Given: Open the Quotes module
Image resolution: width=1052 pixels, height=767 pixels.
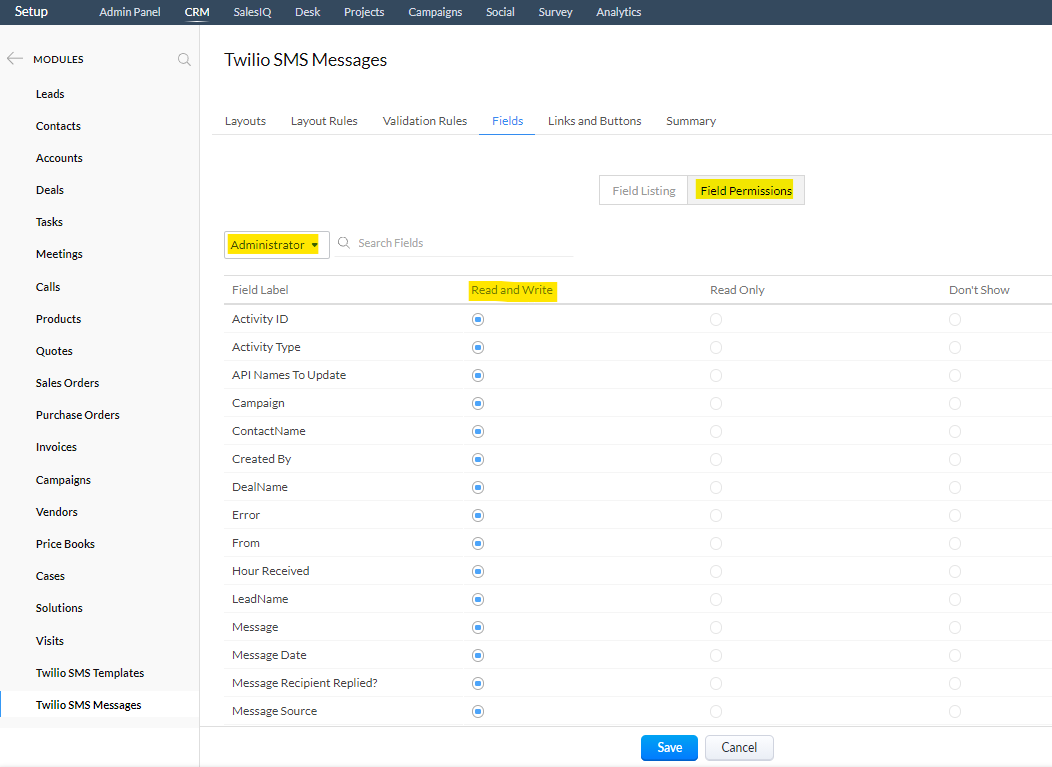Looking at the screenshot, I should tap(54, 351).
